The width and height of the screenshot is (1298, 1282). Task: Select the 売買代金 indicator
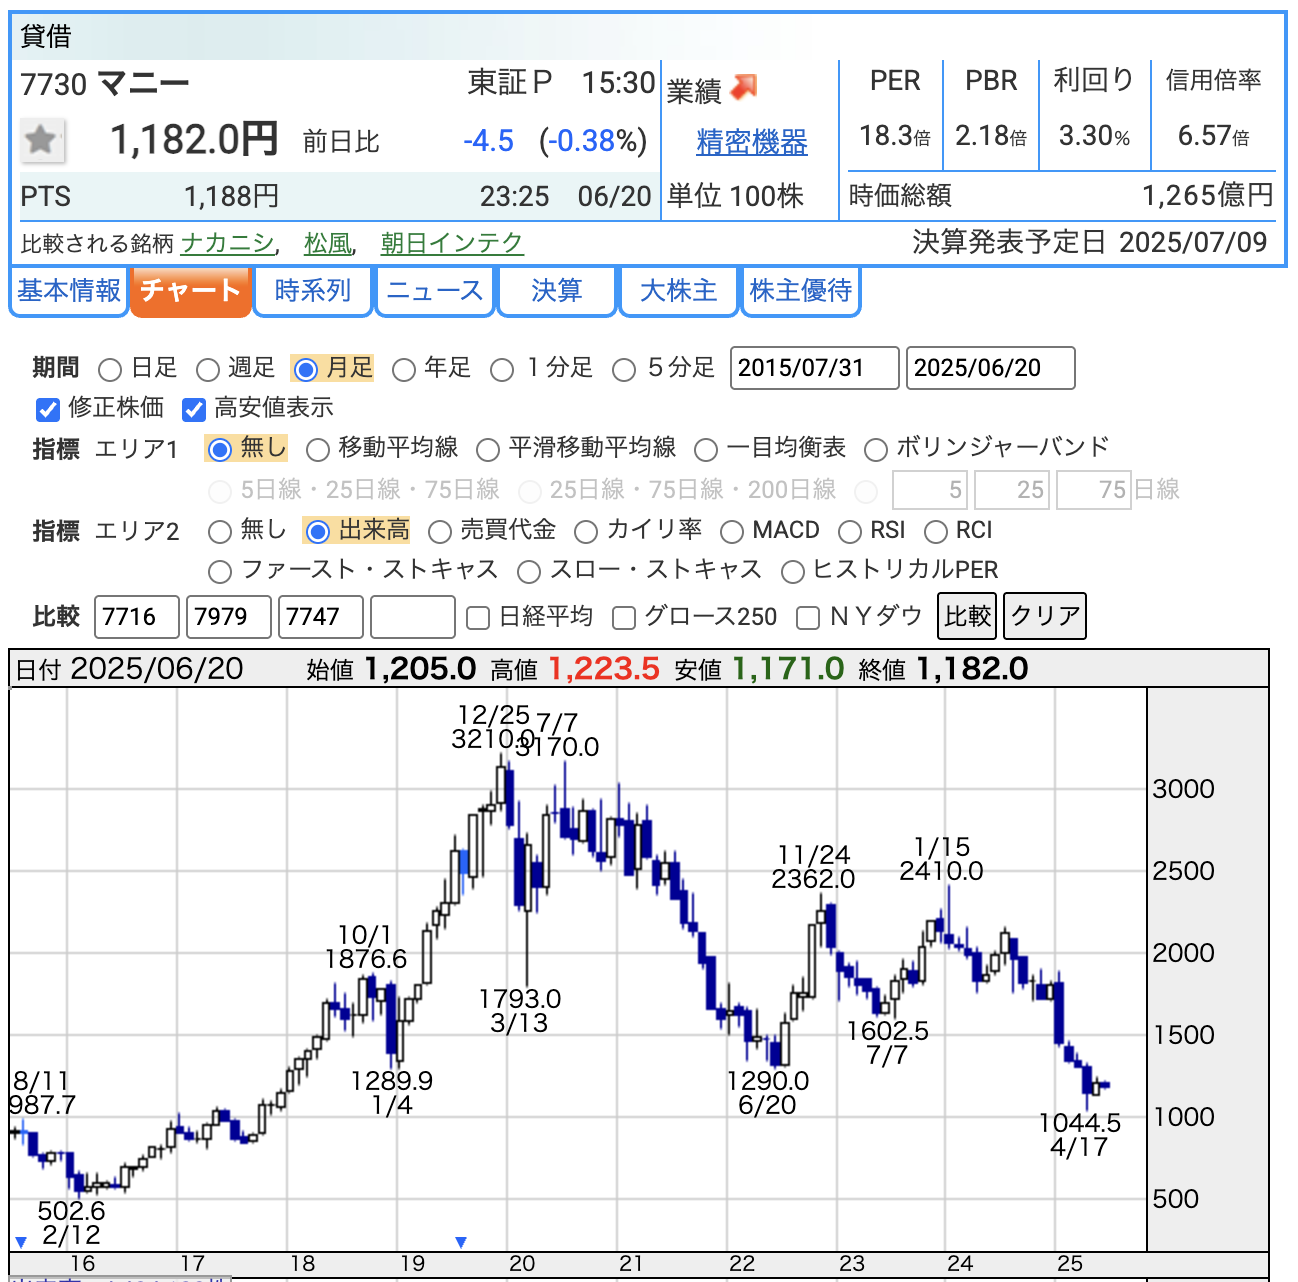439,532
